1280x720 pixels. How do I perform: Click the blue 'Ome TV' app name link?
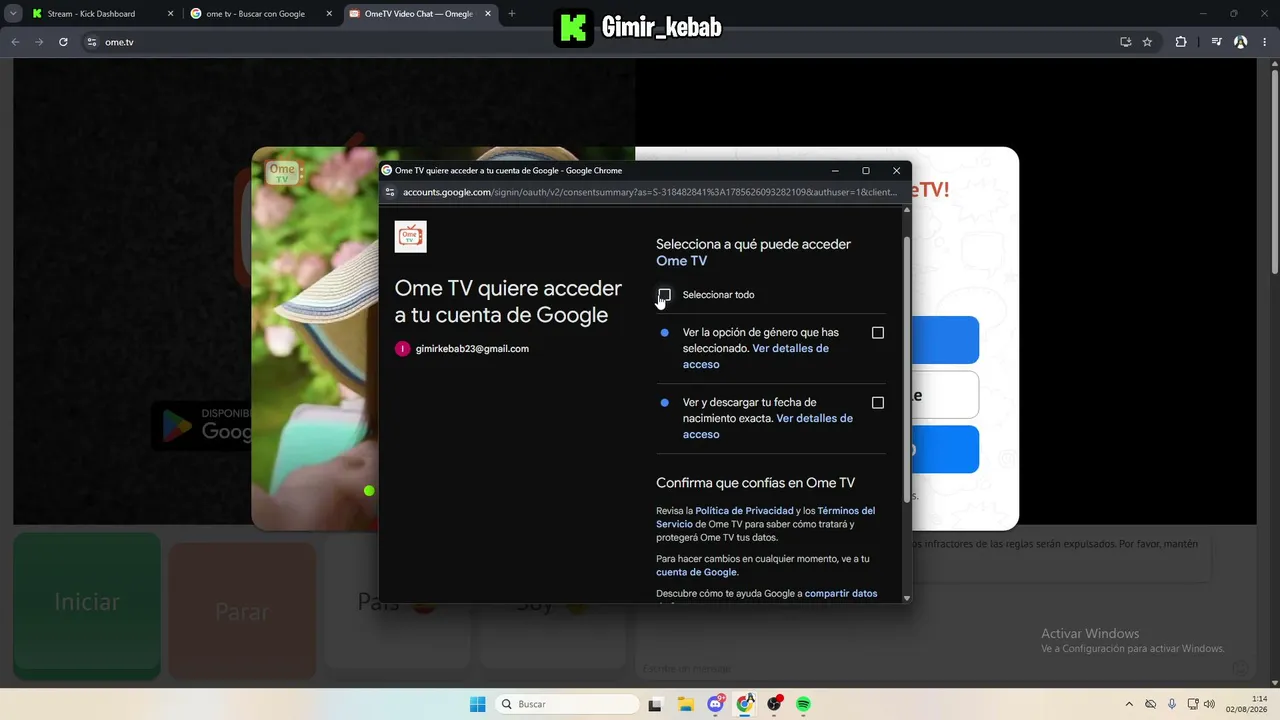(x=681, y=261)
